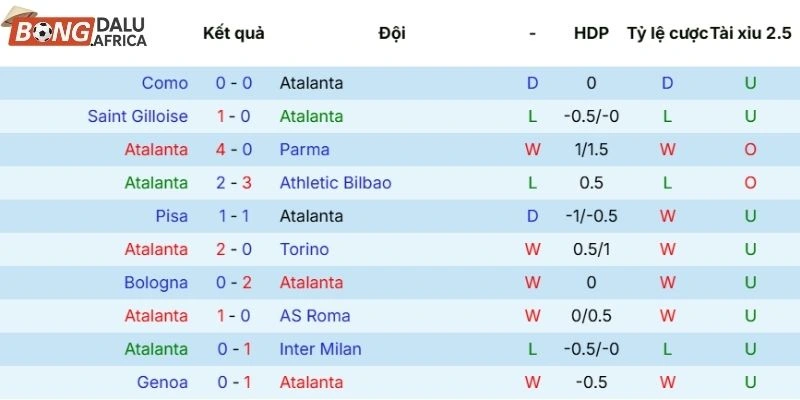800x400 pixels.
Task: Open the Inter Milan team link
Action: (320, 349)
